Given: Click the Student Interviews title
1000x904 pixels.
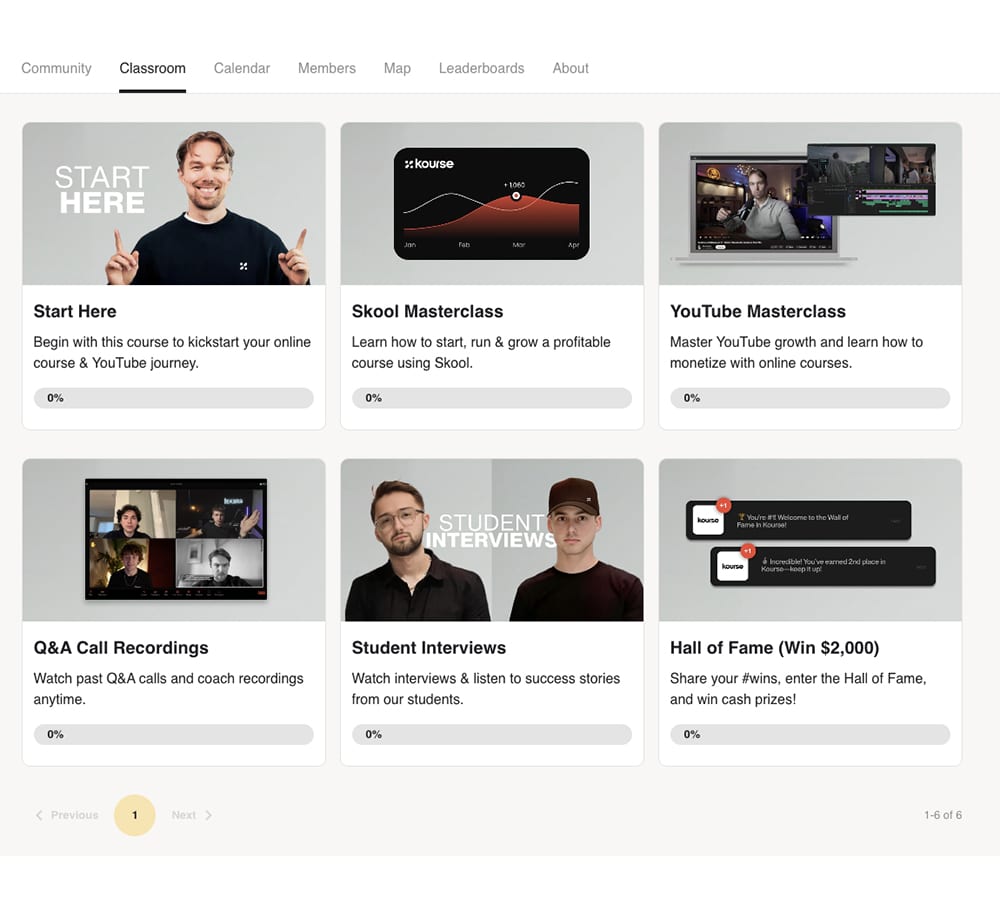Looking at the screenshot, I should click(x=429, y=648).
